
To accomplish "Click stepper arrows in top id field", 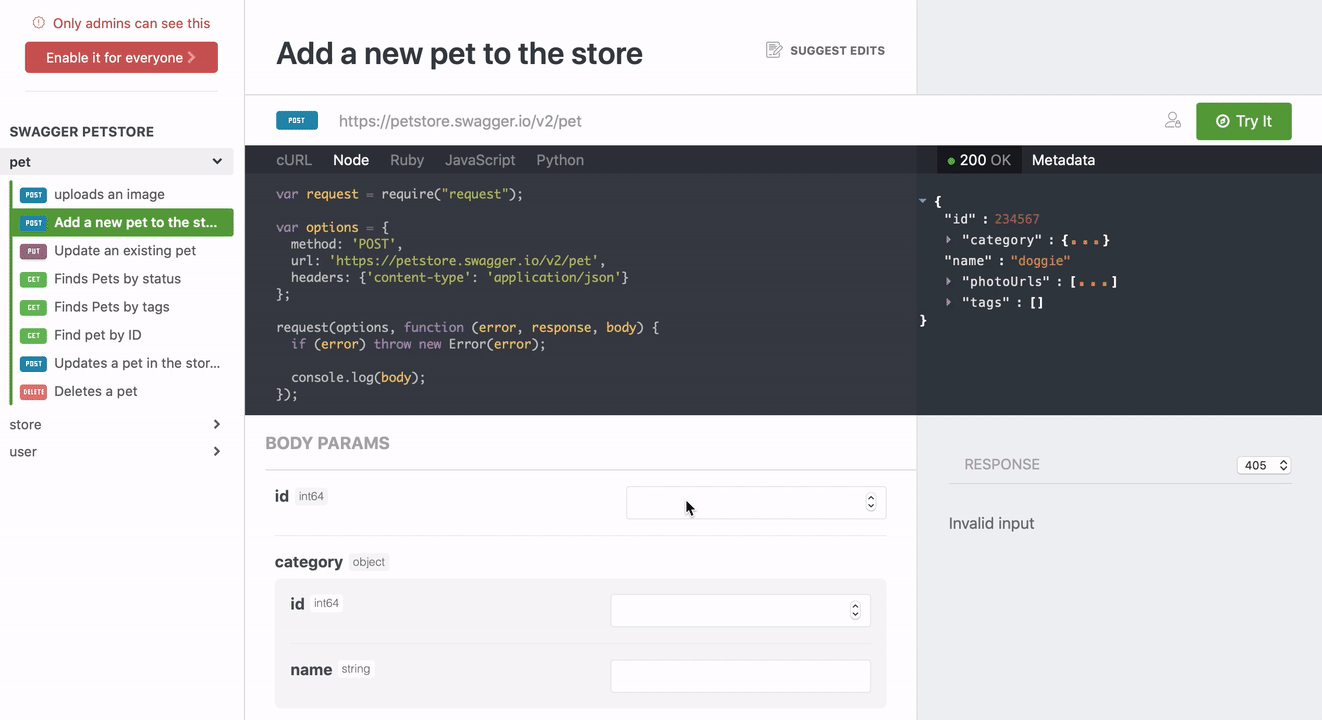I will click(871, 503).
